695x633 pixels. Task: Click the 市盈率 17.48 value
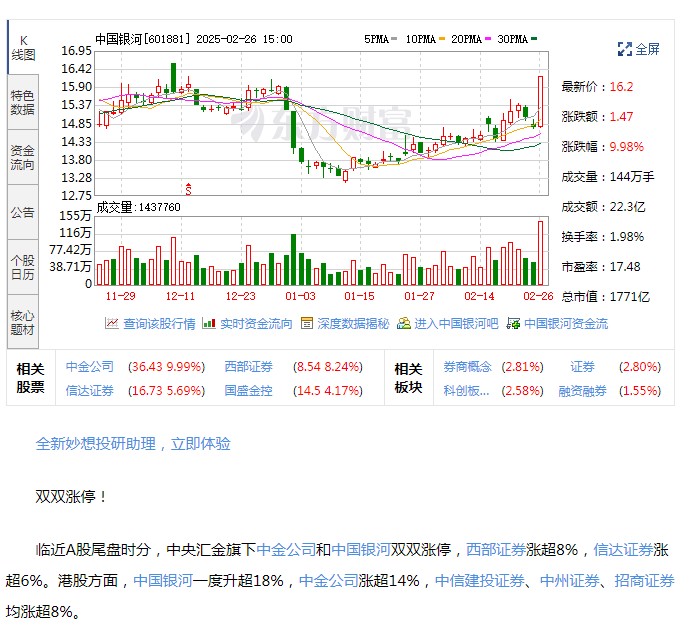[x=625, y=267]
